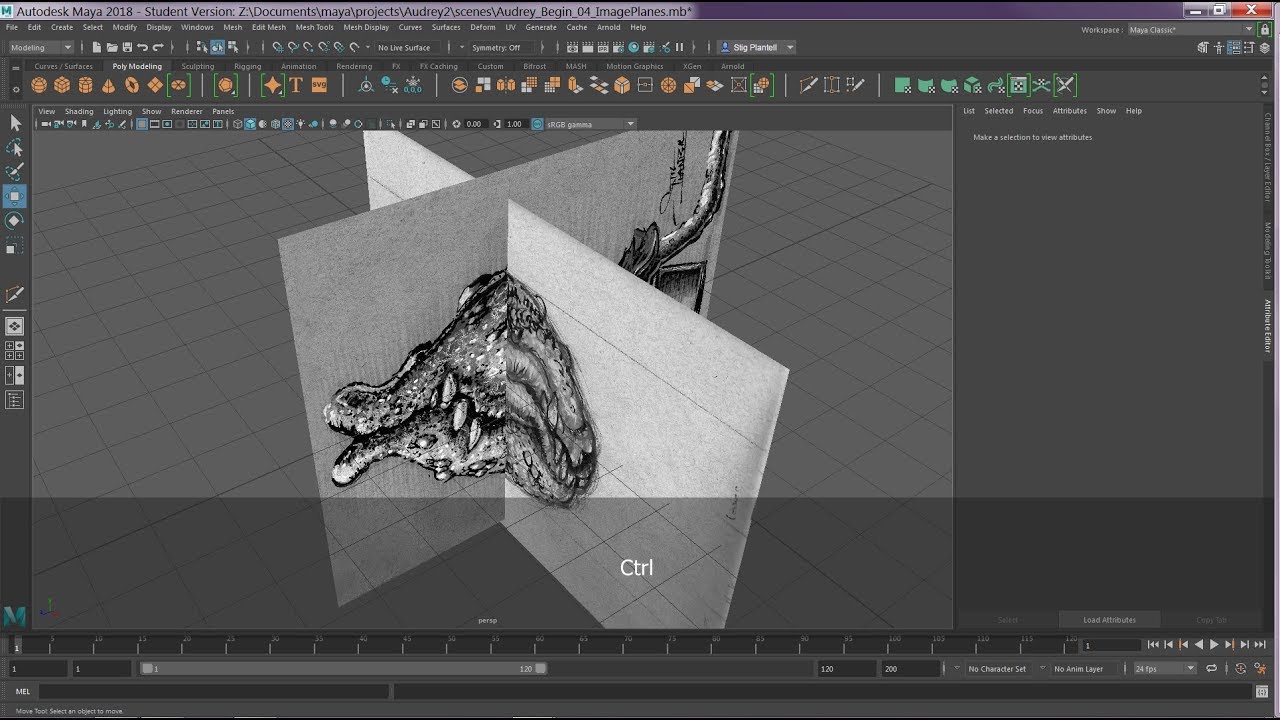Screen dimensions: 1280x720
Task: Toggle textured display in viewport toolbar
Action: tap(288, 124)
